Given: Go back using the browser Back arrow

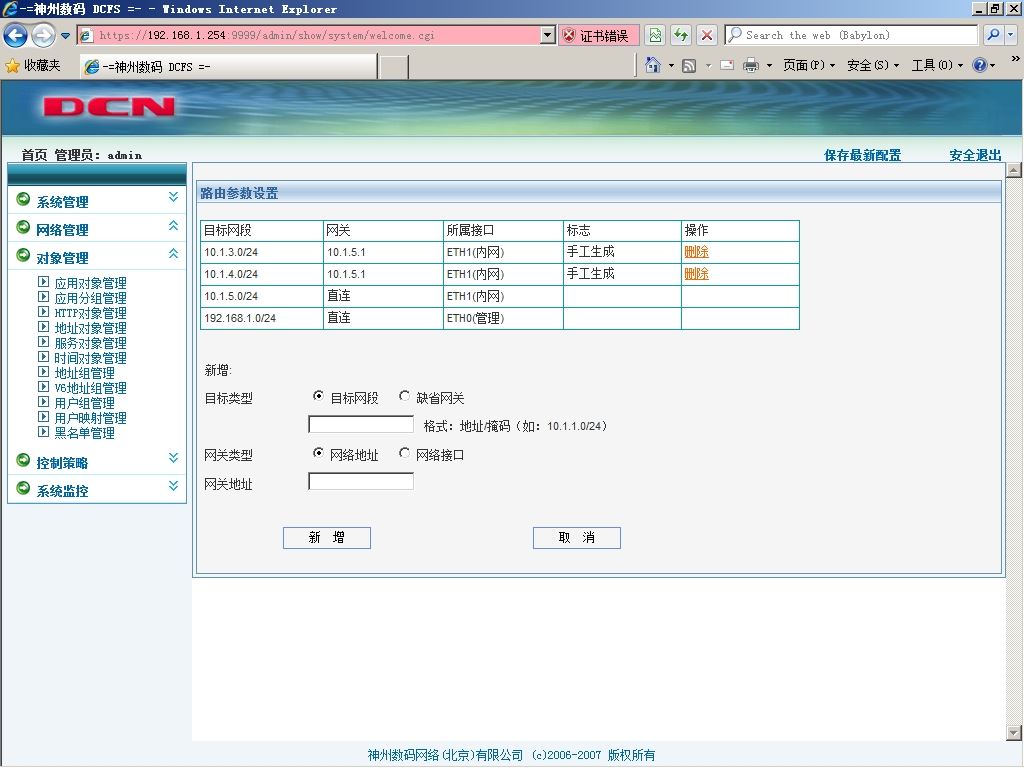Looking at the screenshot, I should (16, 35).
